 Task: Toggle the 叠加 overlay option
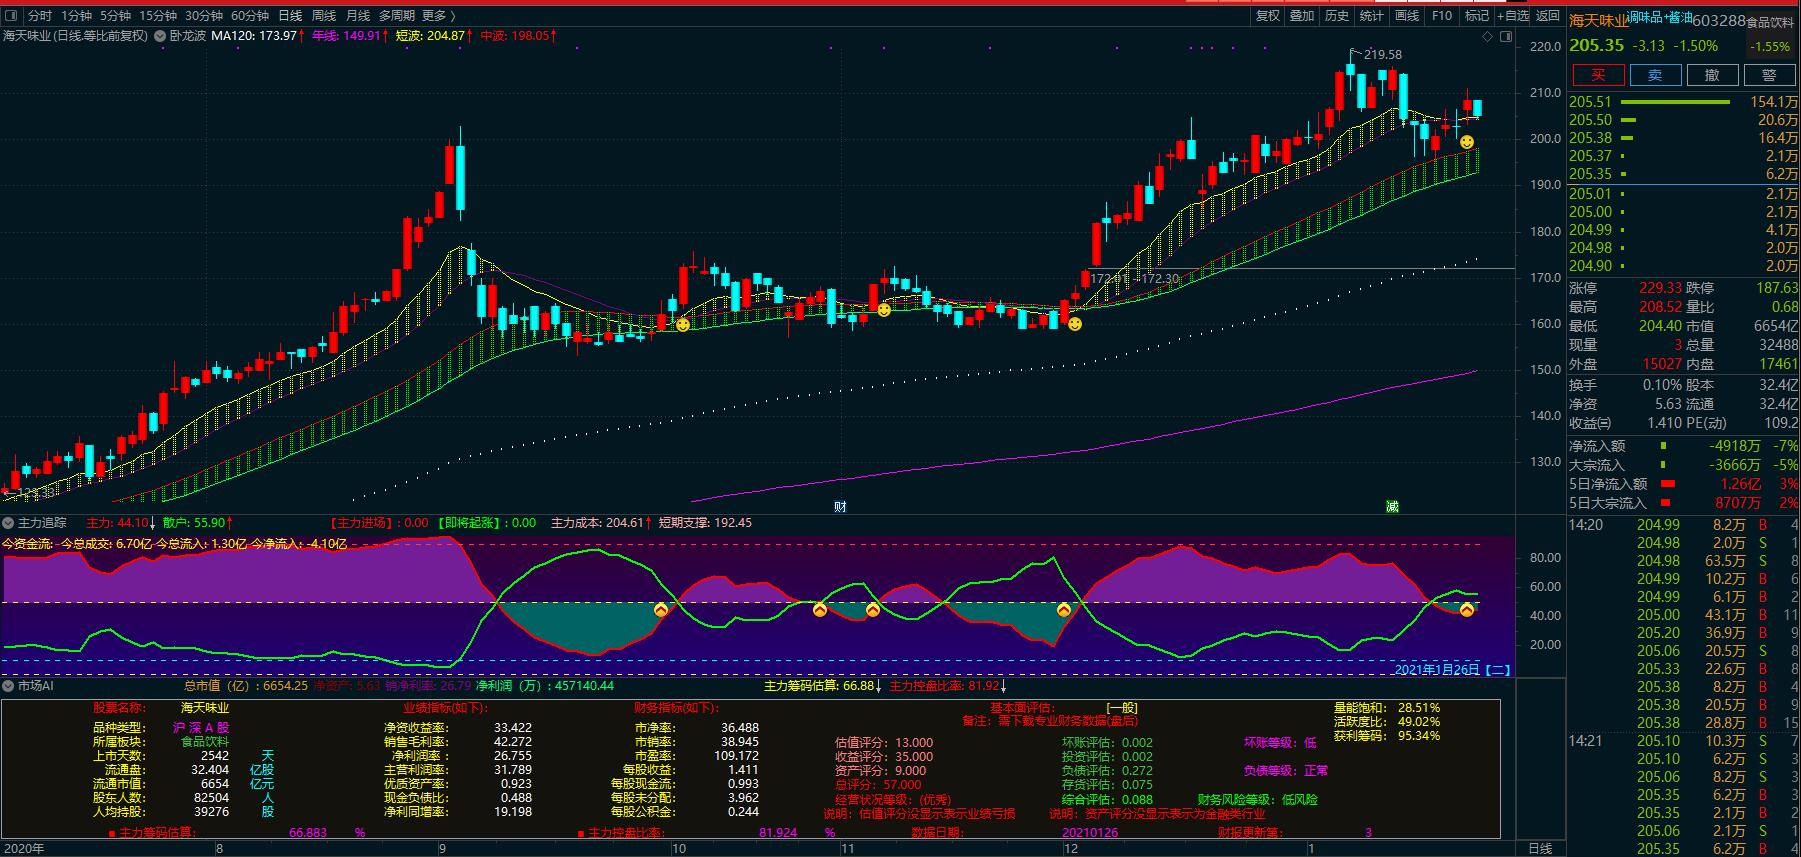coord(1302,16)
